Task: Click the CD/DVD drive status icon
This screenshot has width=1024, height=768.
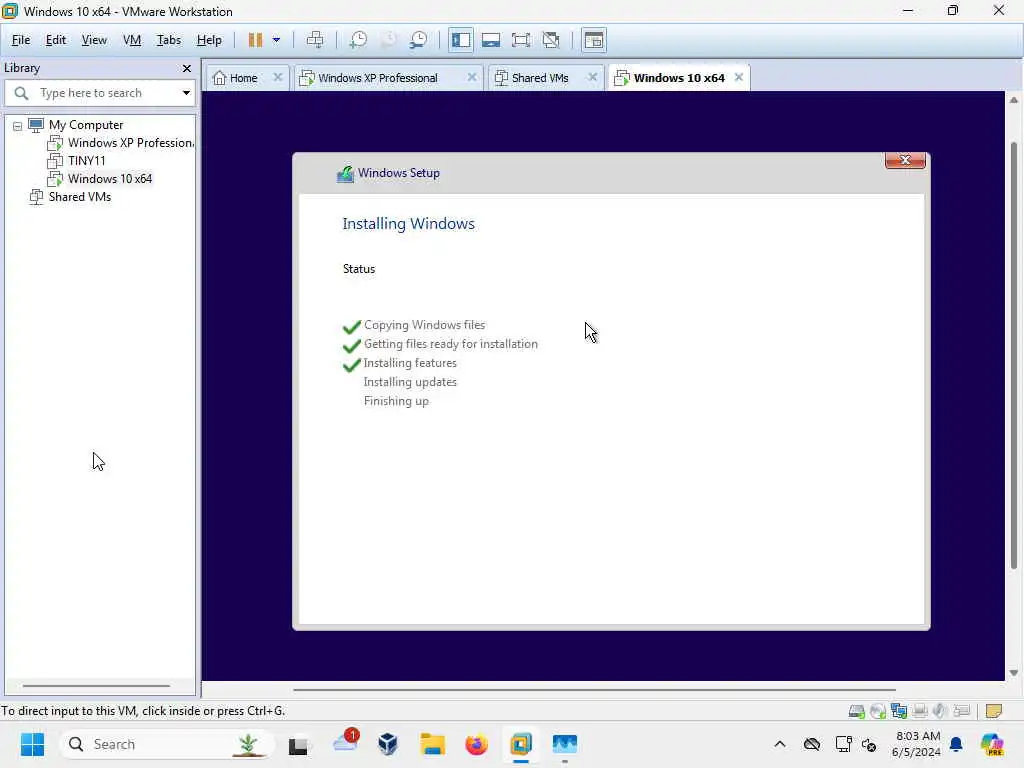Action: point(878,711)
